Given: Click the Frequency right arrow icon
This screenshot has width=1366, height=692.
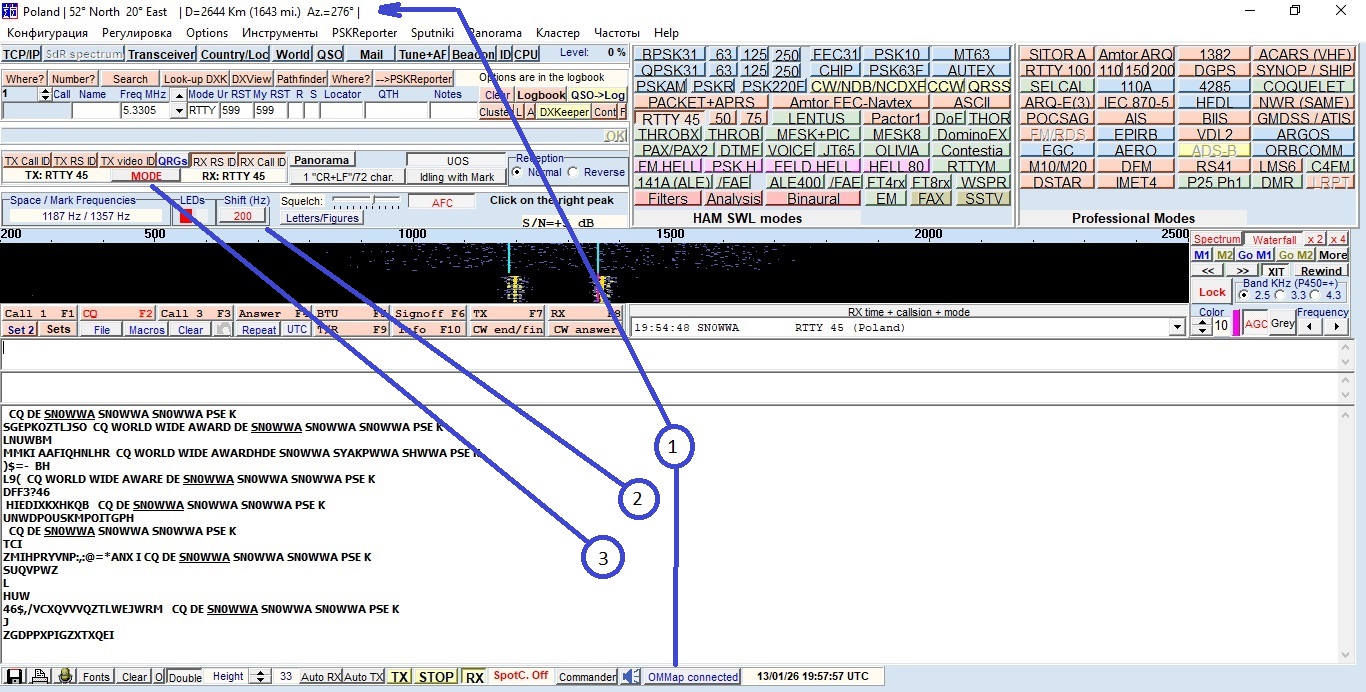Looking at the screenshot, I should (1337, 325).
